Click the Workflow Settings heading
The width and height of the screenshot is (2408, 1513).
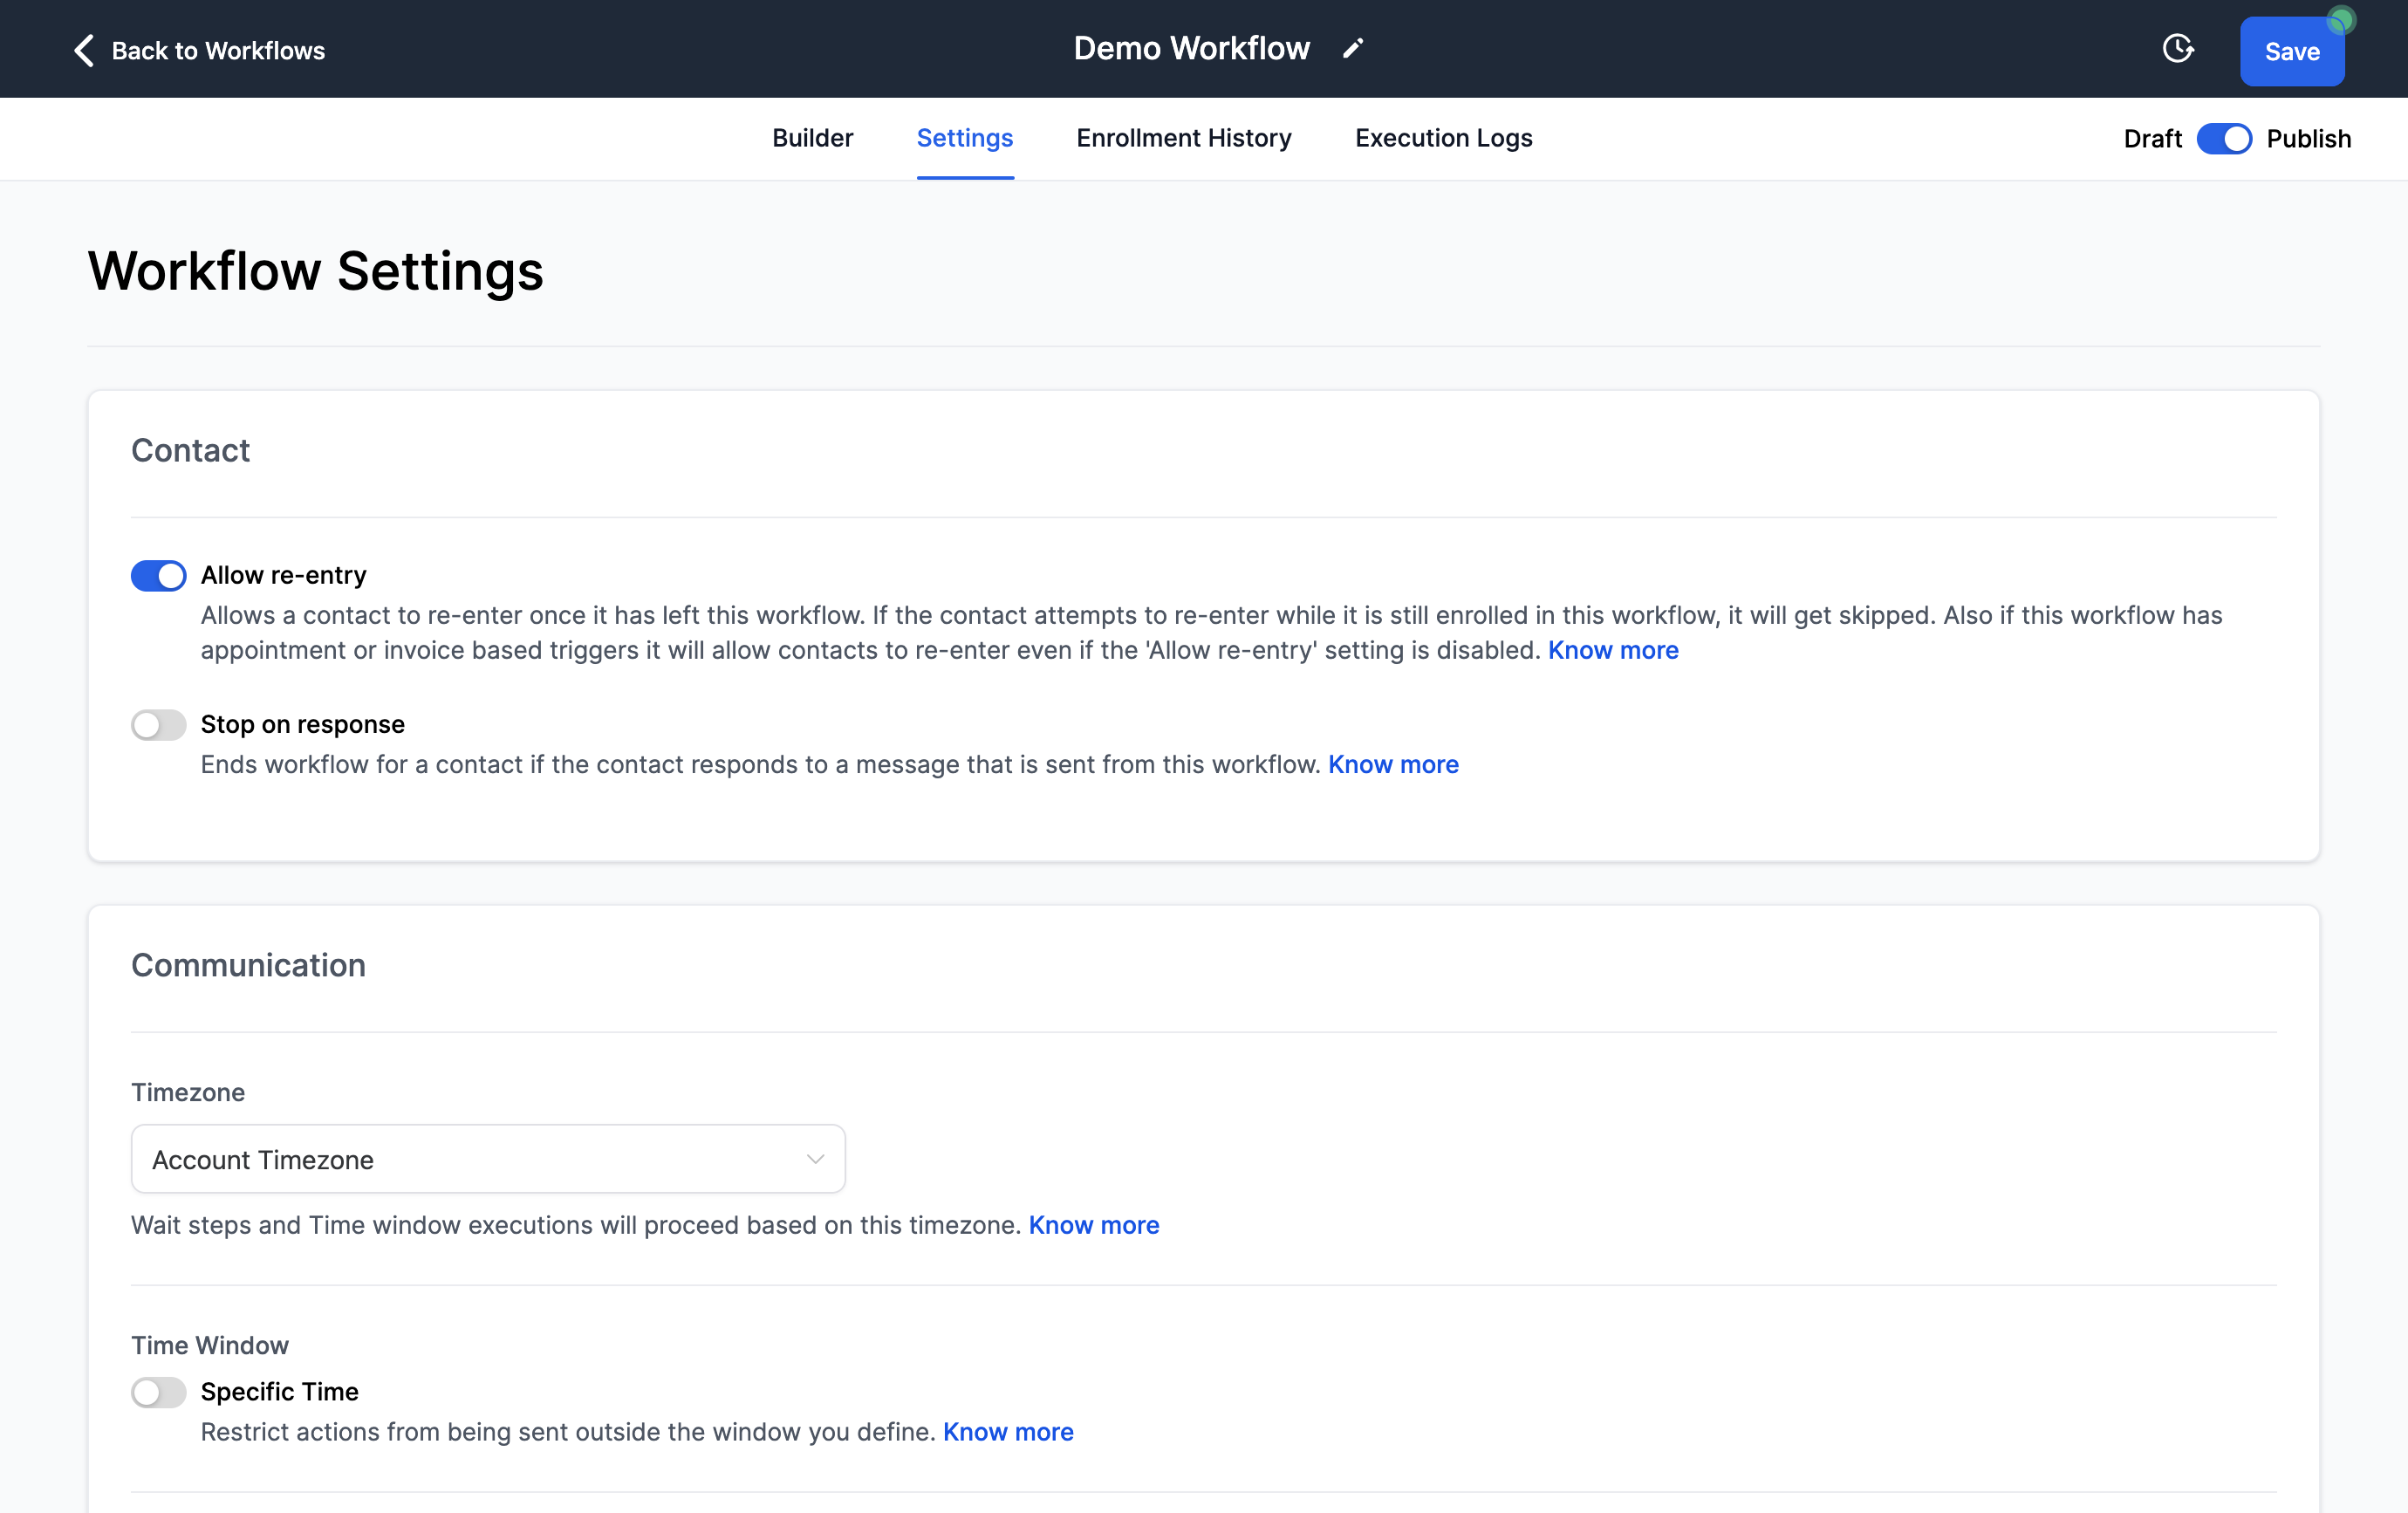315,271
